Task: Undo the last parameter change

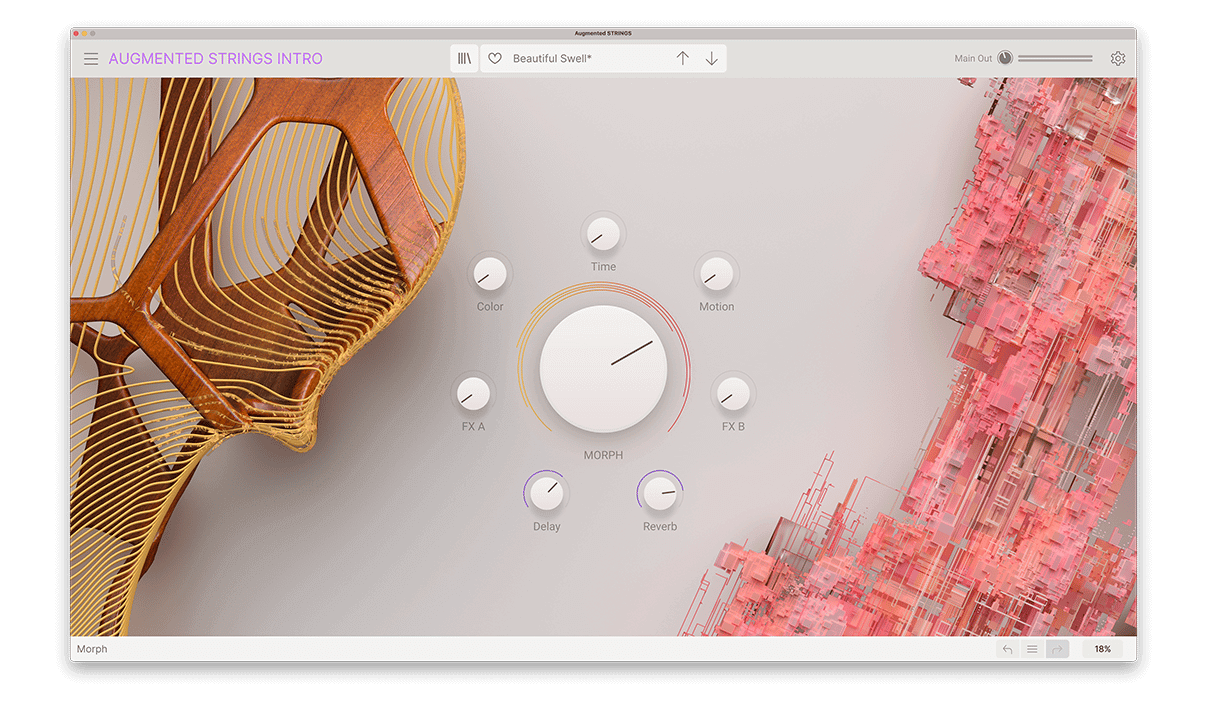Action: pyautogui.click(x=1007, y=648)
